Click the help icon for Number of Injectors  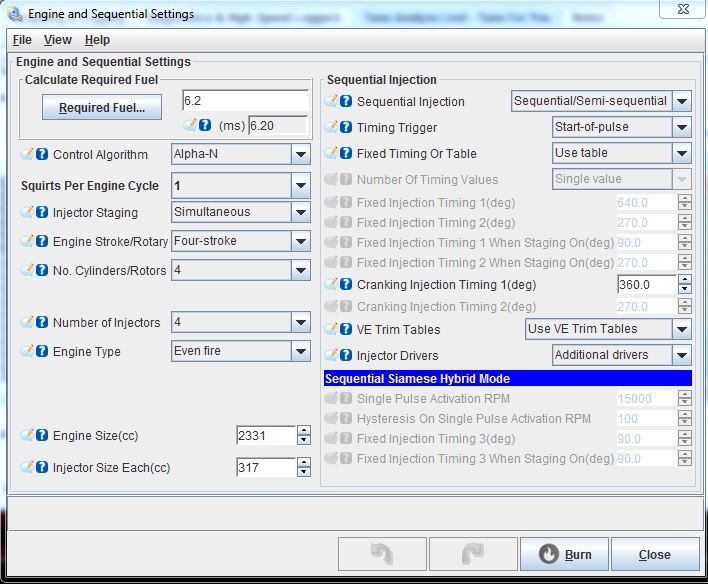42,322
